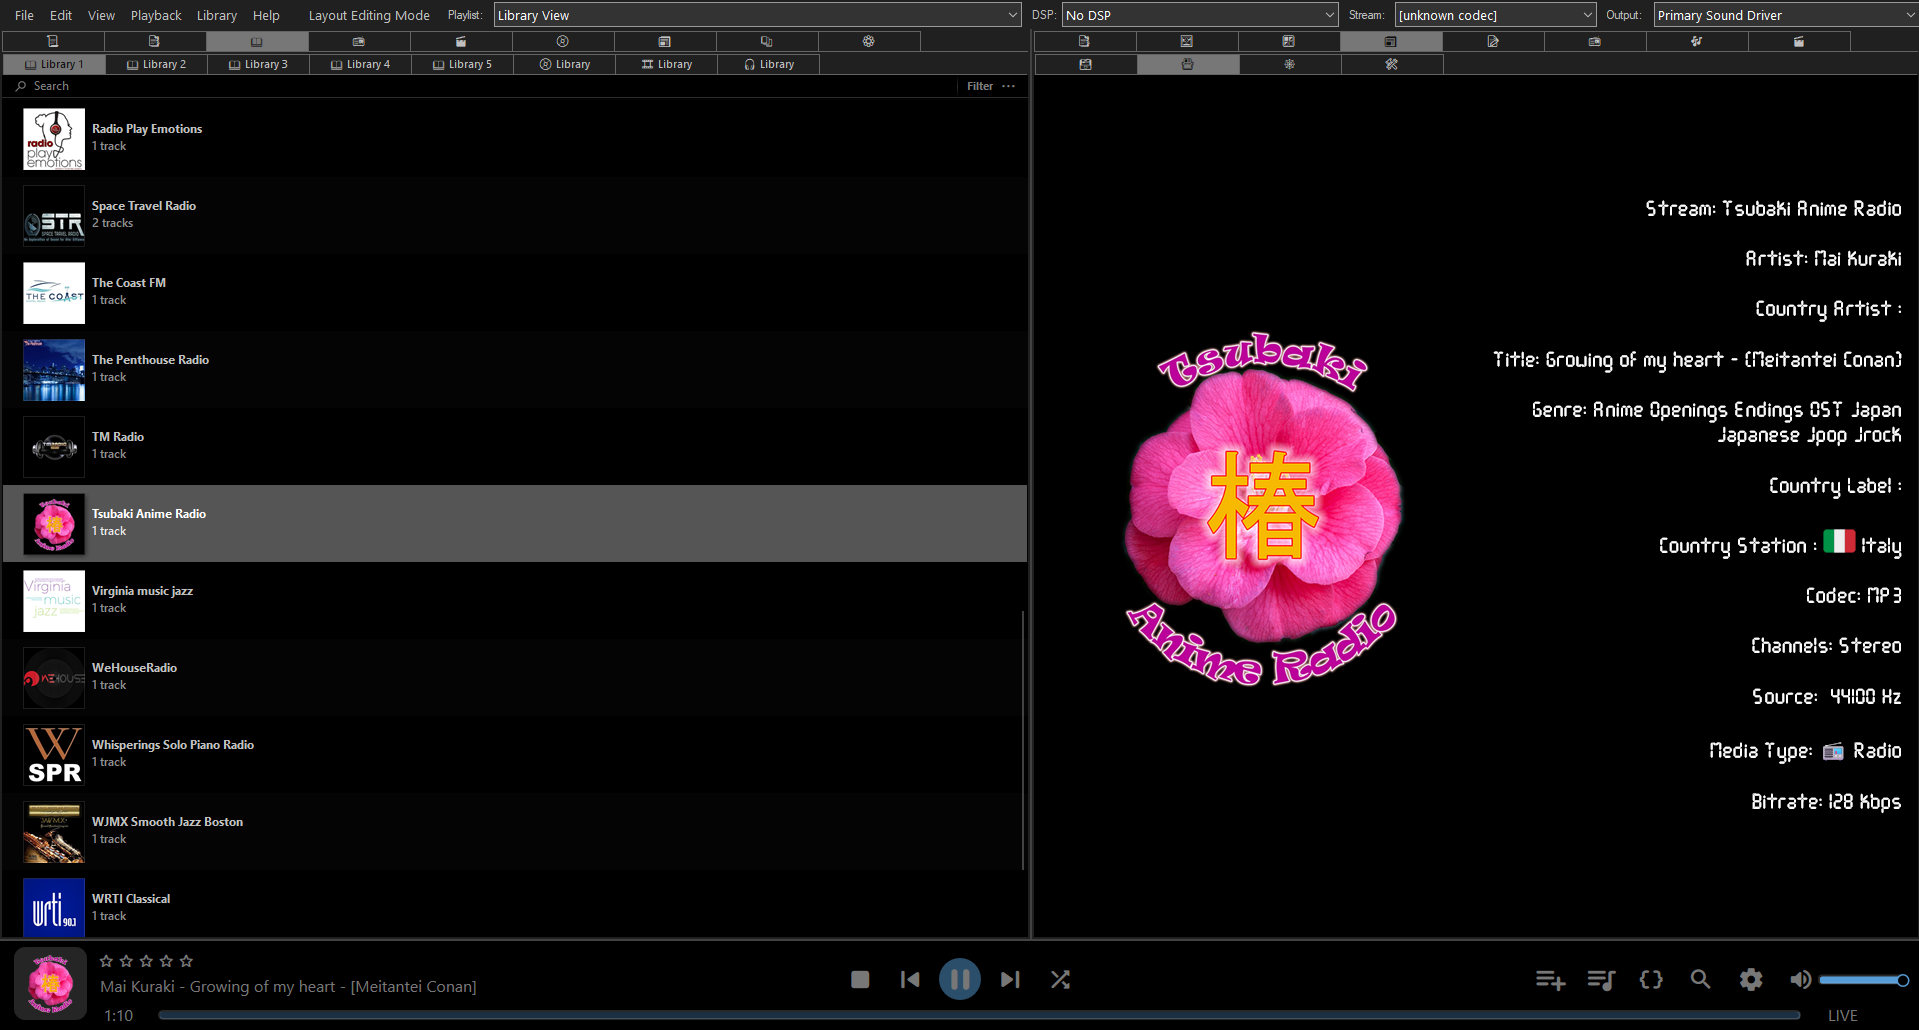Viewport: 1919px width, 1030px height.
Task: Click the library list vertical scrollbar
Action: (1023, 740)
